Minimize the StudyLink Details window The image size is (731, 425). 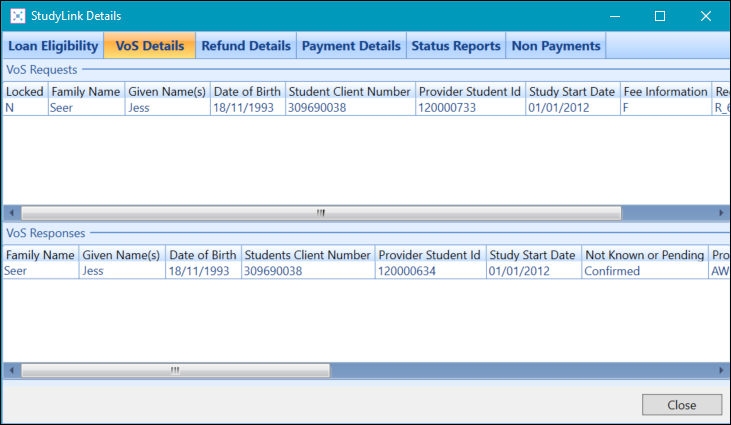615,16
